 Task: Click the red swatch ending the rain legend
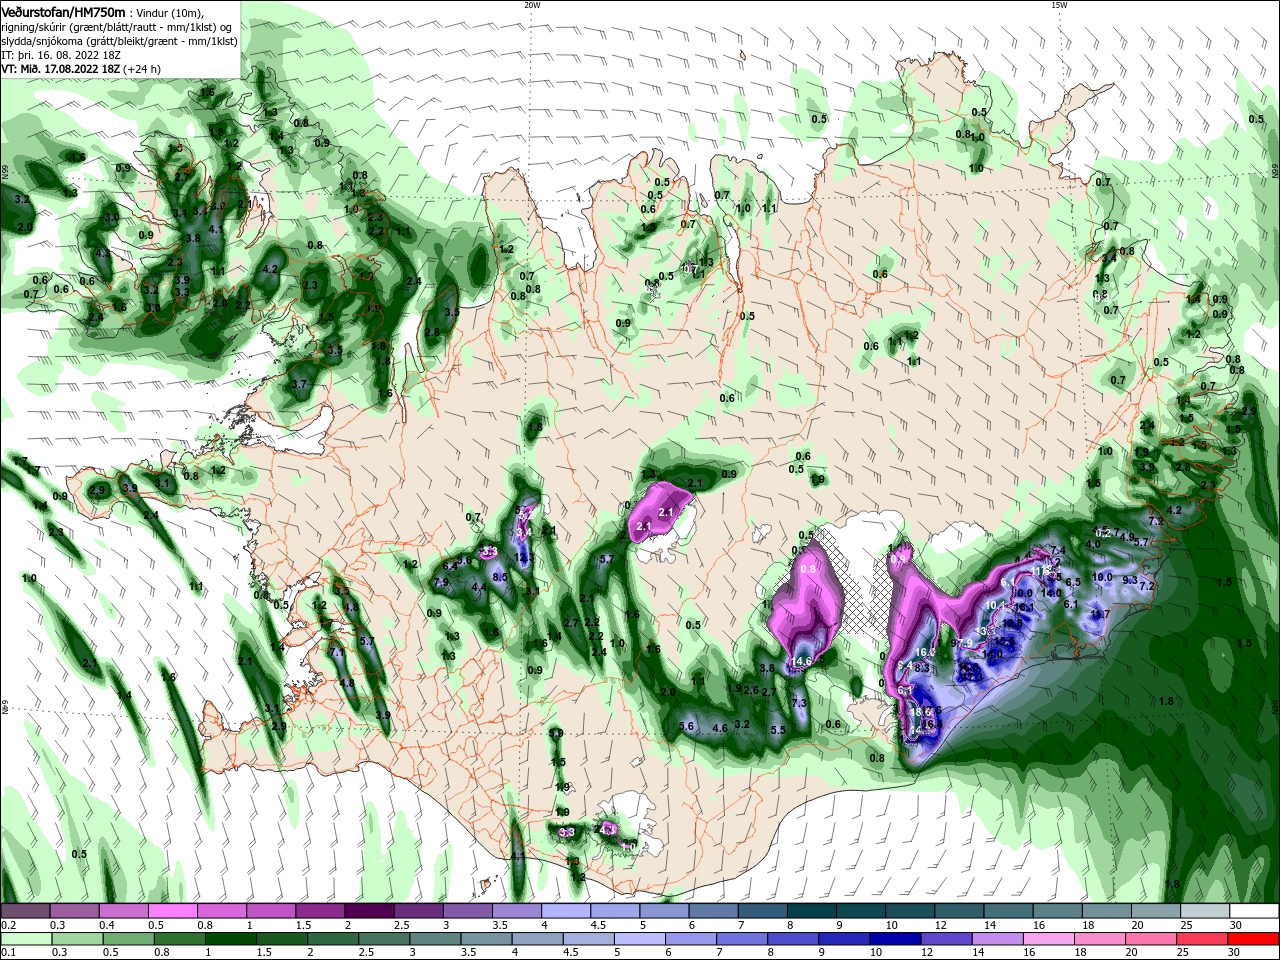pos(1254,939)
